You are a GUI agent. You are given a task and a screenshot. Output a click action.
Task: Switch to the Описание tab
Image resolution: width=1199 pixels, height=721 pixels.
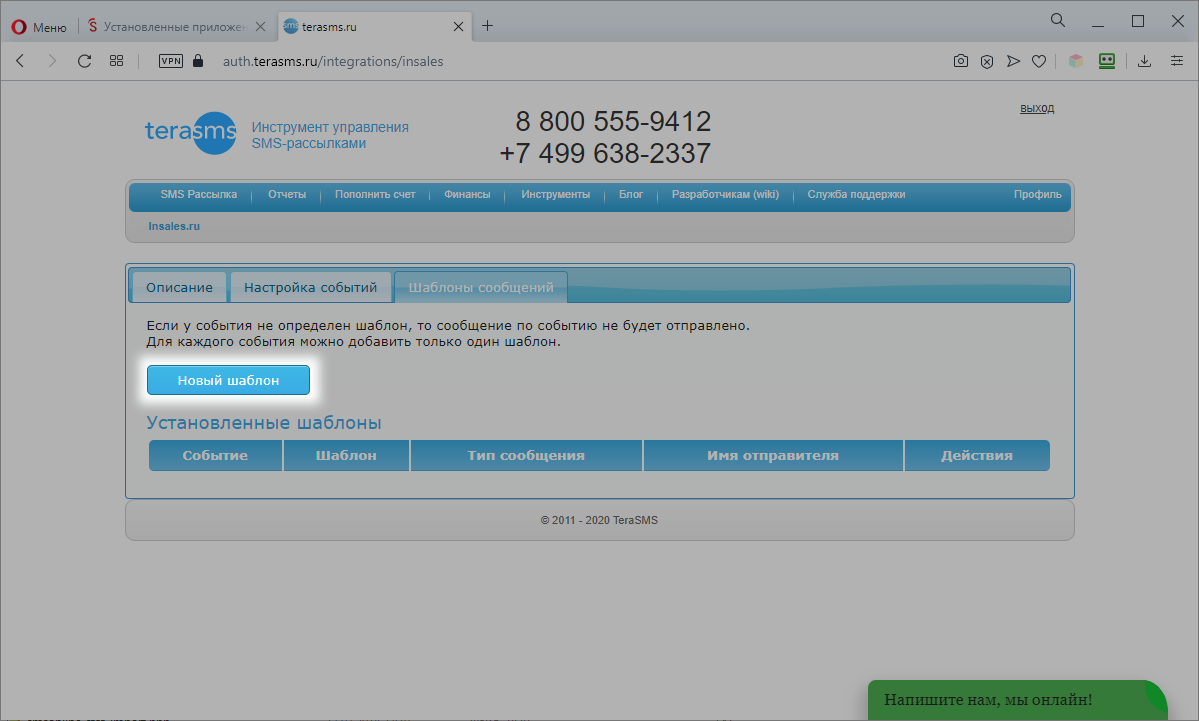click(180, 287)
